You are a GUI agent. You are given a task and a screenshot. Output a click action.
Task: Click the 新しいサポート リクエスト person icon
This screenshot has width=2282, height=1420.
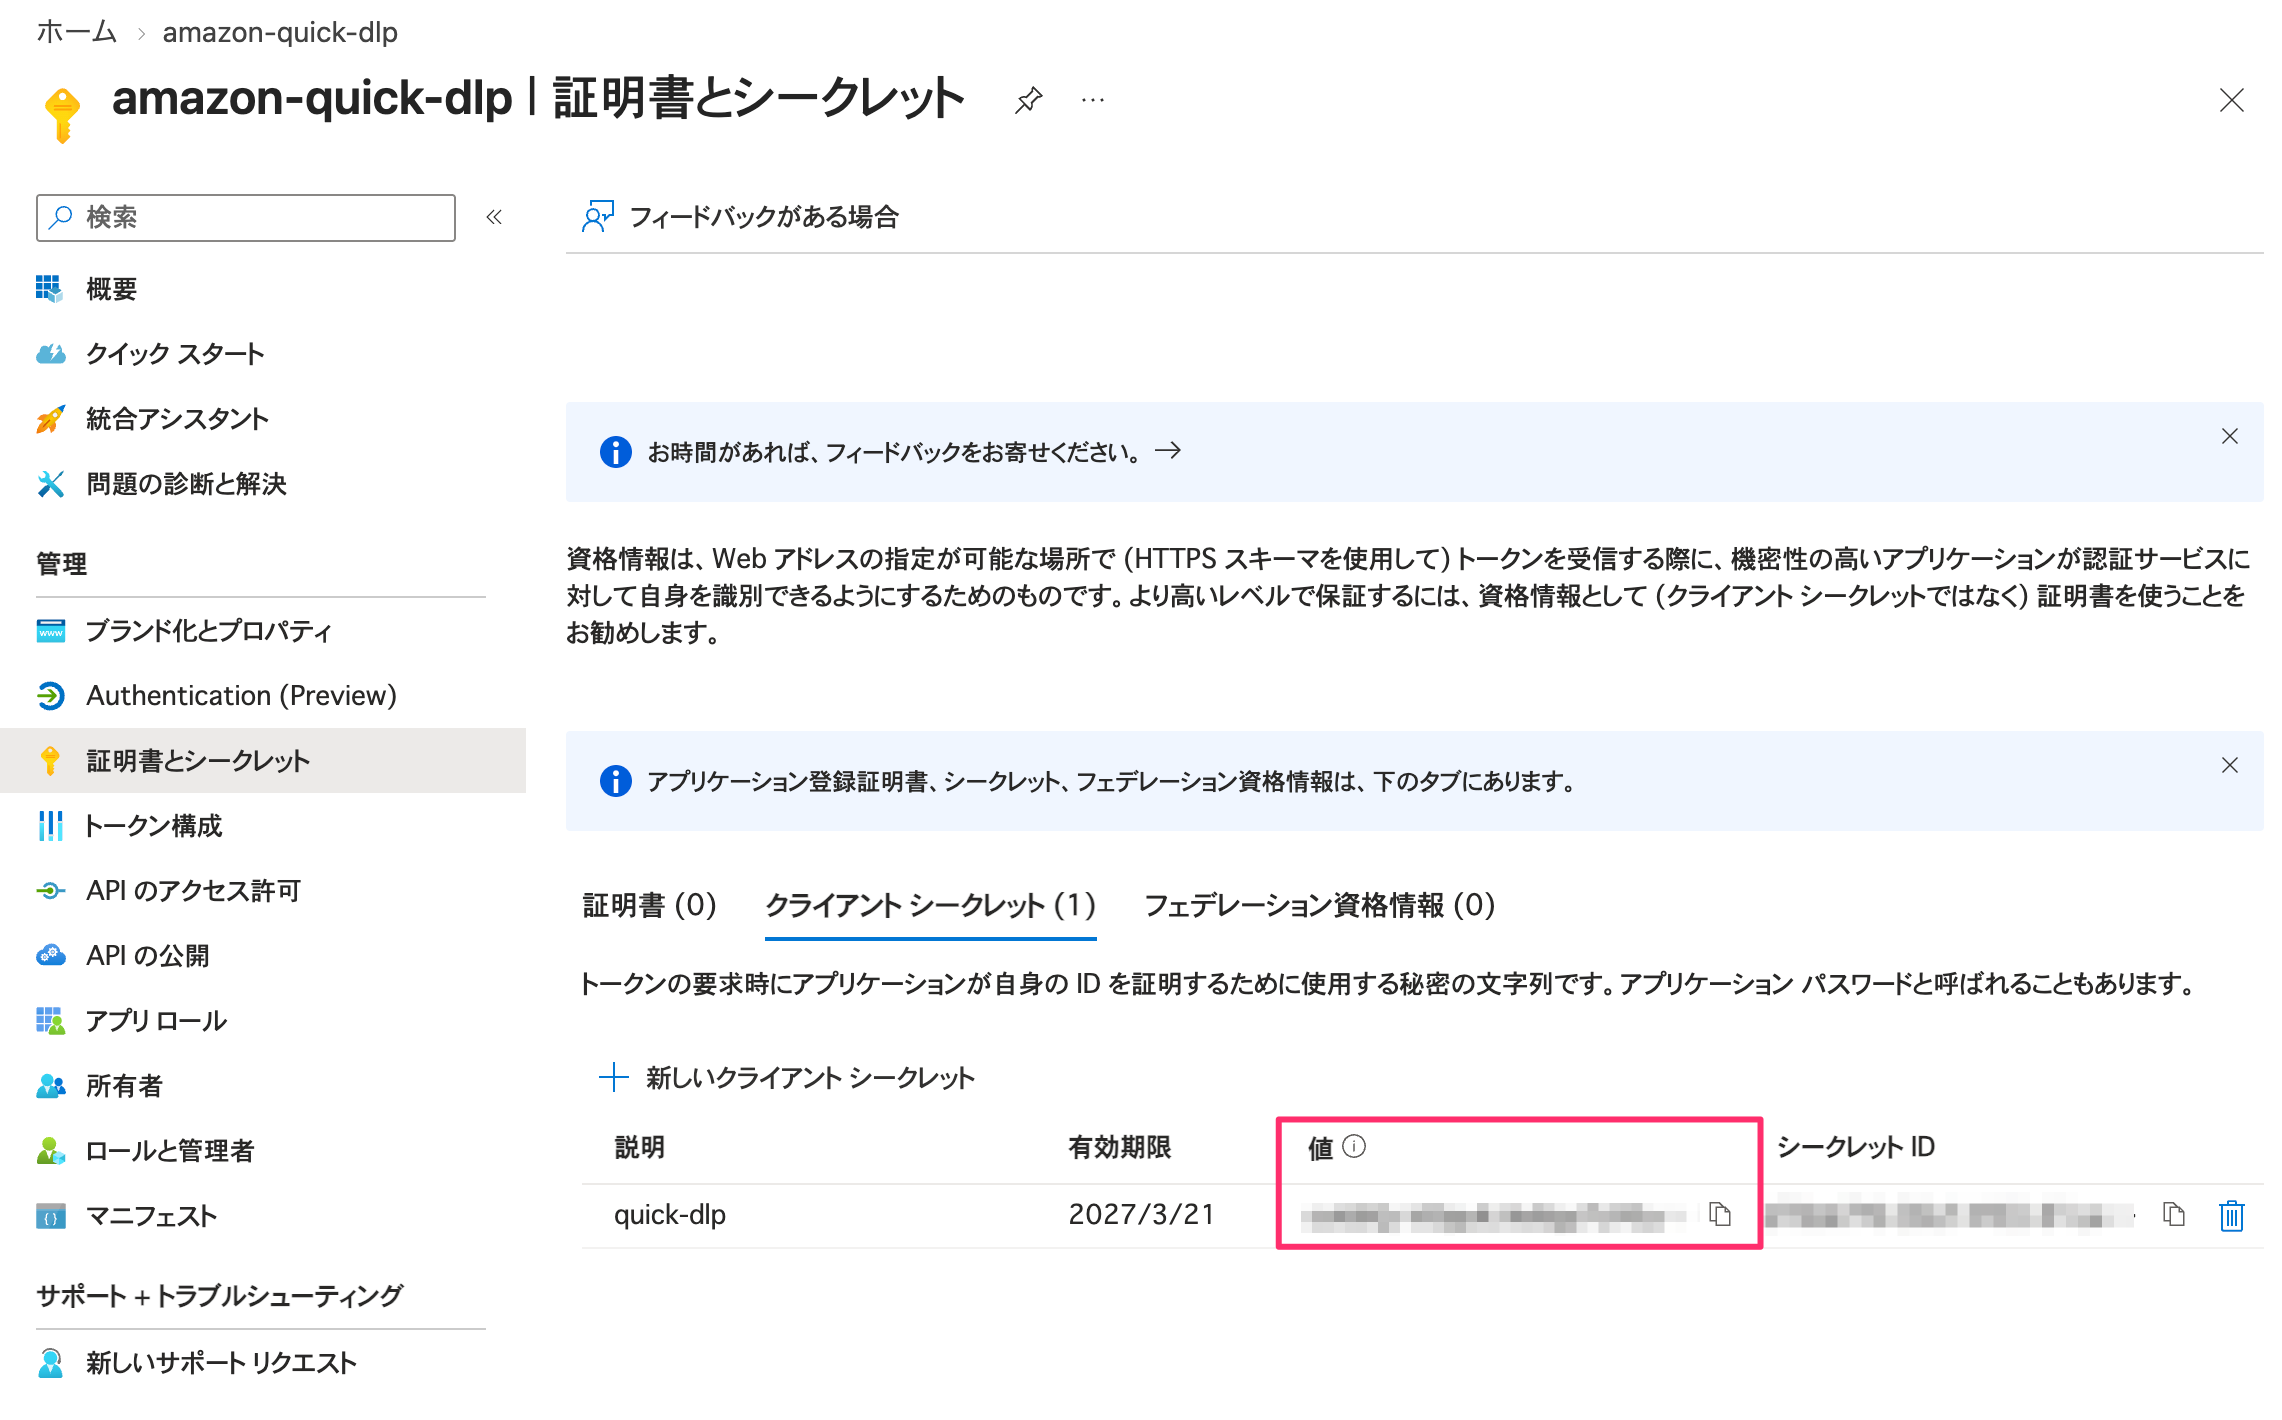[50, 1363]
